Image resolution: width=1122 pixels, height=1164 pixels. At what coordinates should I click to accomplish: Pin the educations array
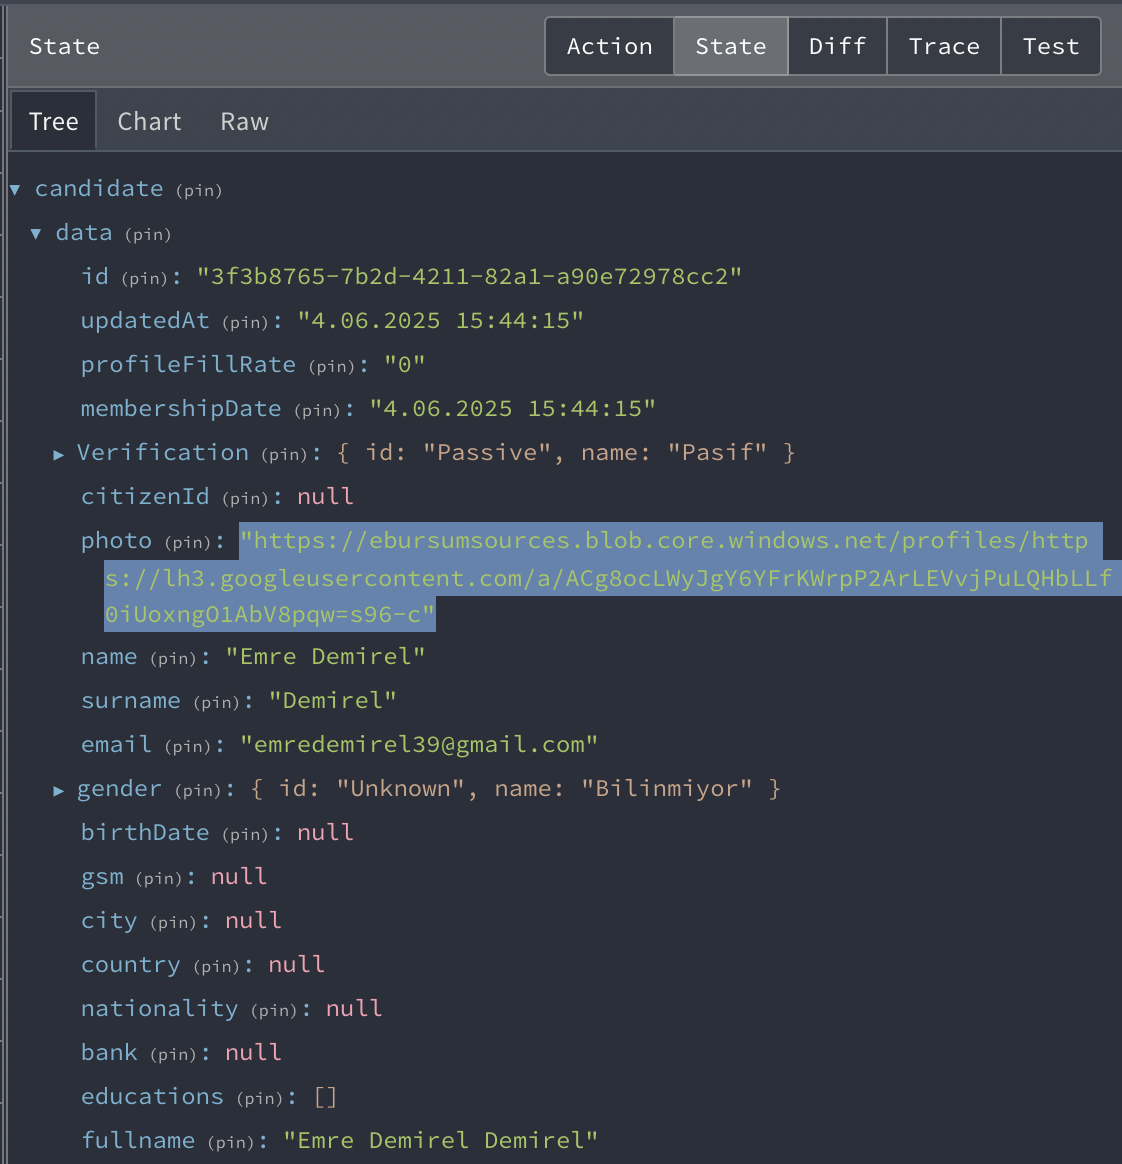260,1098
